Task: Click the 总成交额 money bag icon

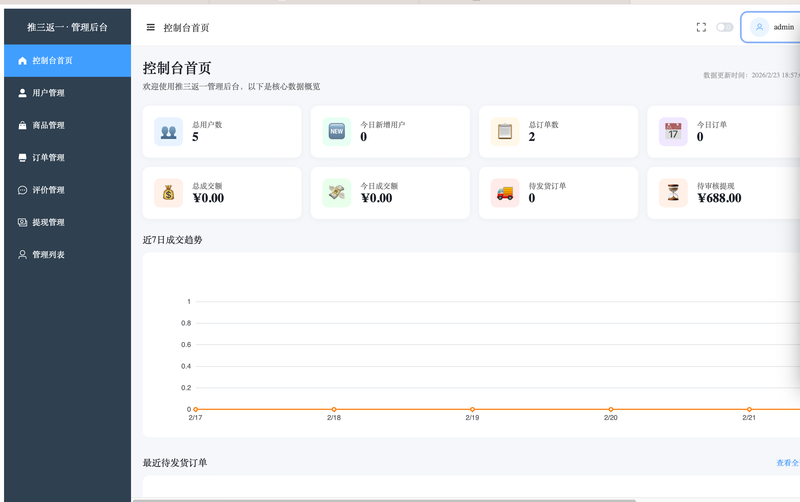Action: [168, 193]
